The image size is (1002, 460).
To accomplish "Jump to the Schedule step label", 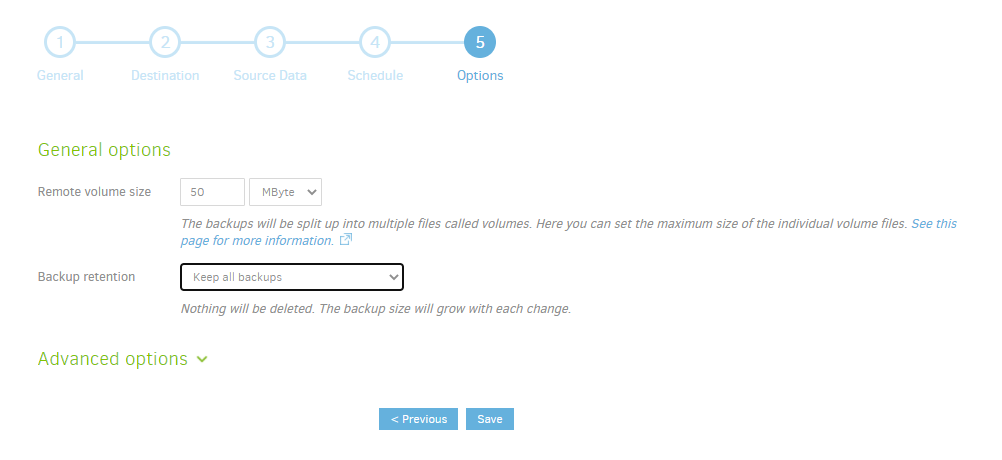I will (375, 76).
